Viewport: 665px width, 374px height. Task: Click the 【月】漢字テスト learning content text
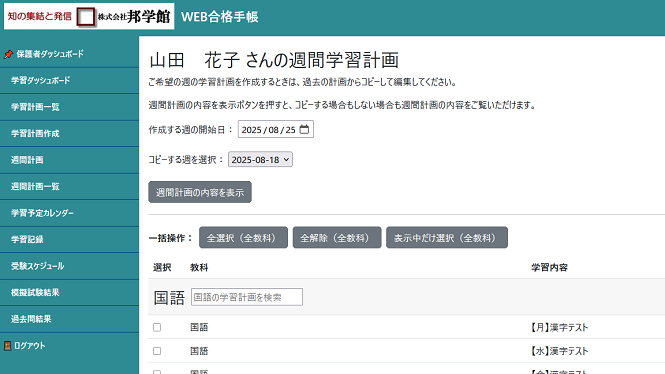click(x=559, y=327)
